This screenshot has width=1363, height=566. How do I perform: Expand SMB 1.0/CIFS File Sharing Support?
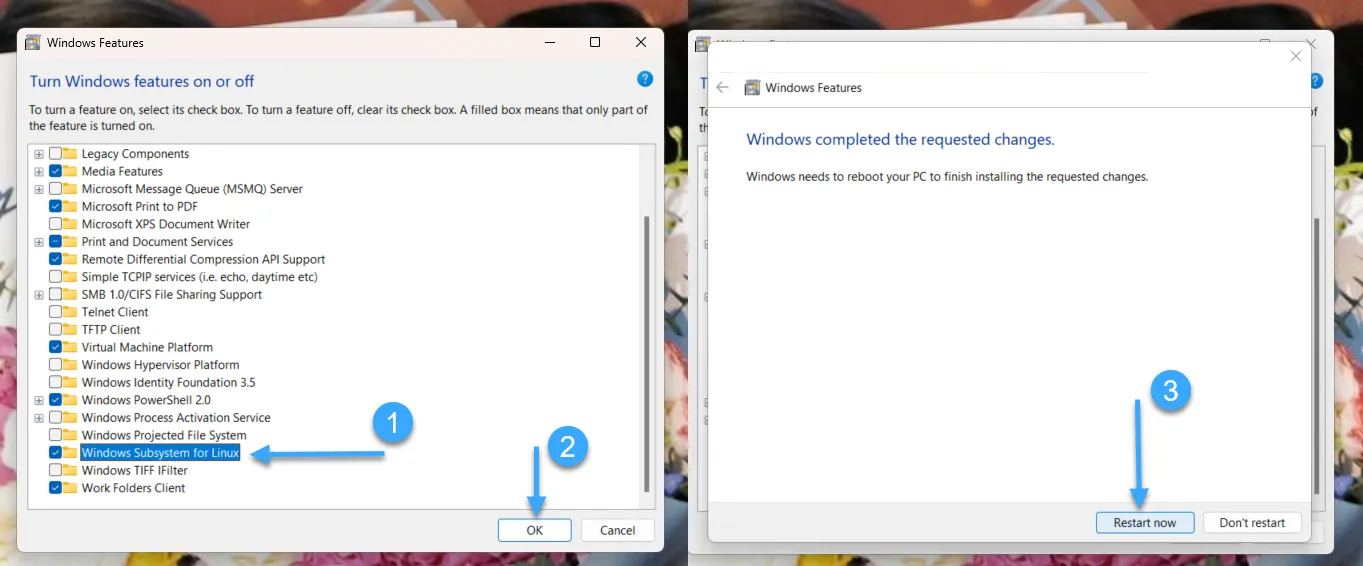point(39,295)
